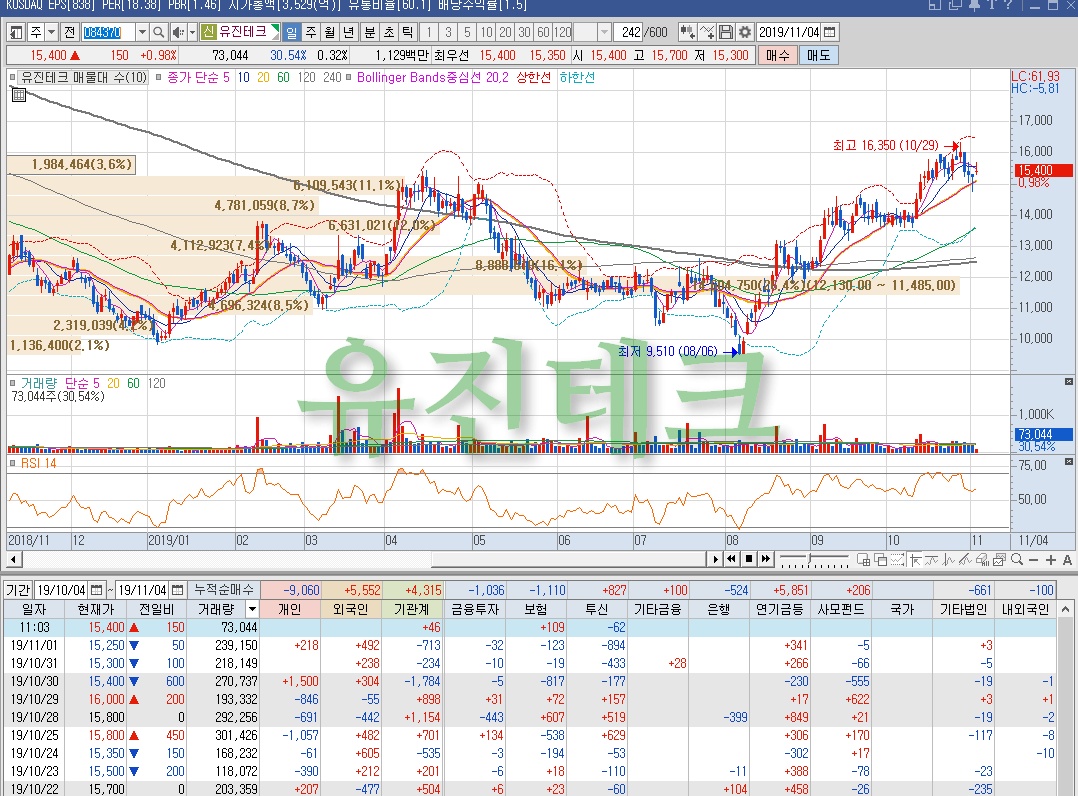The image size is (1078, 796).
Task: Click the data grid icon on the chart
Action: point(19,95)
